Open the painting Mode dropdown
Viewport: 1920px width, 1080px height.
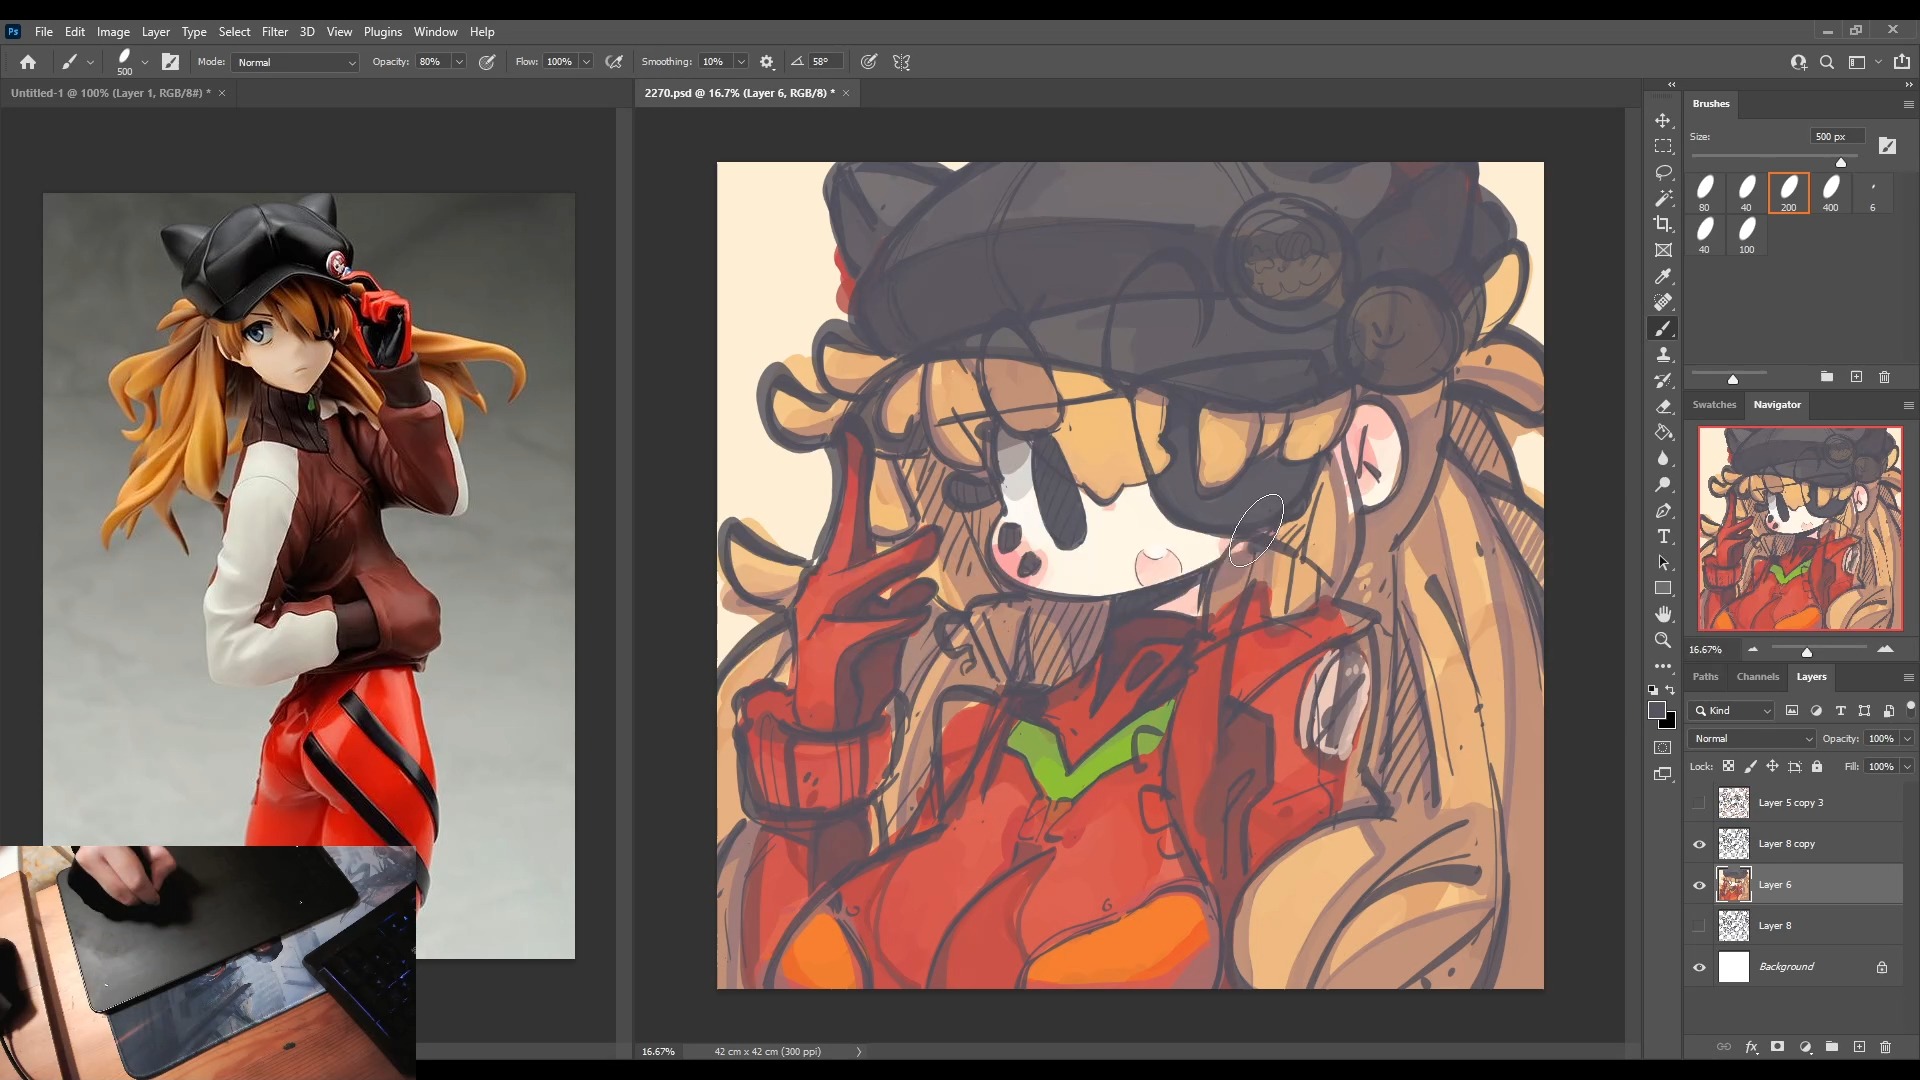(295, 62)
